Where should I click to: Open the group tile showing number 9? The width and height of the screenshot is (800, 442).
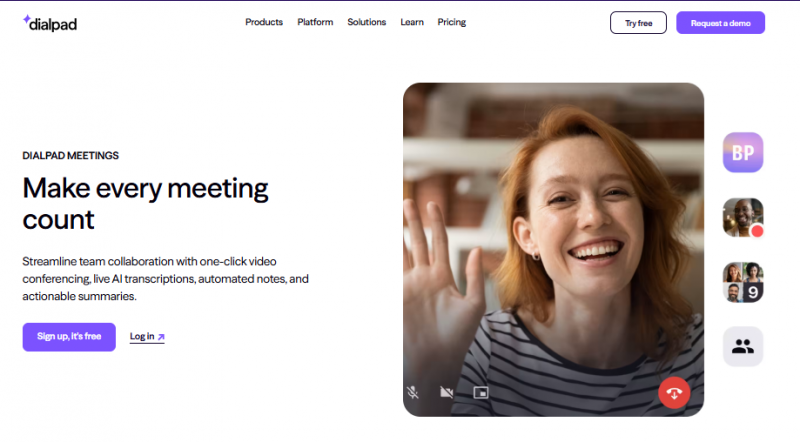(x=742, y=282)
